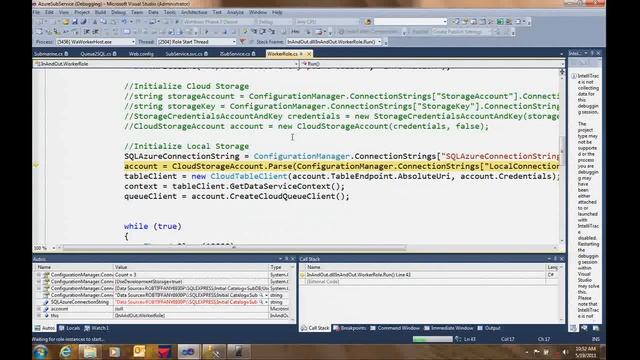Pin the Autos panel
This screenshot has height=360, width=640.
(286, 259)
